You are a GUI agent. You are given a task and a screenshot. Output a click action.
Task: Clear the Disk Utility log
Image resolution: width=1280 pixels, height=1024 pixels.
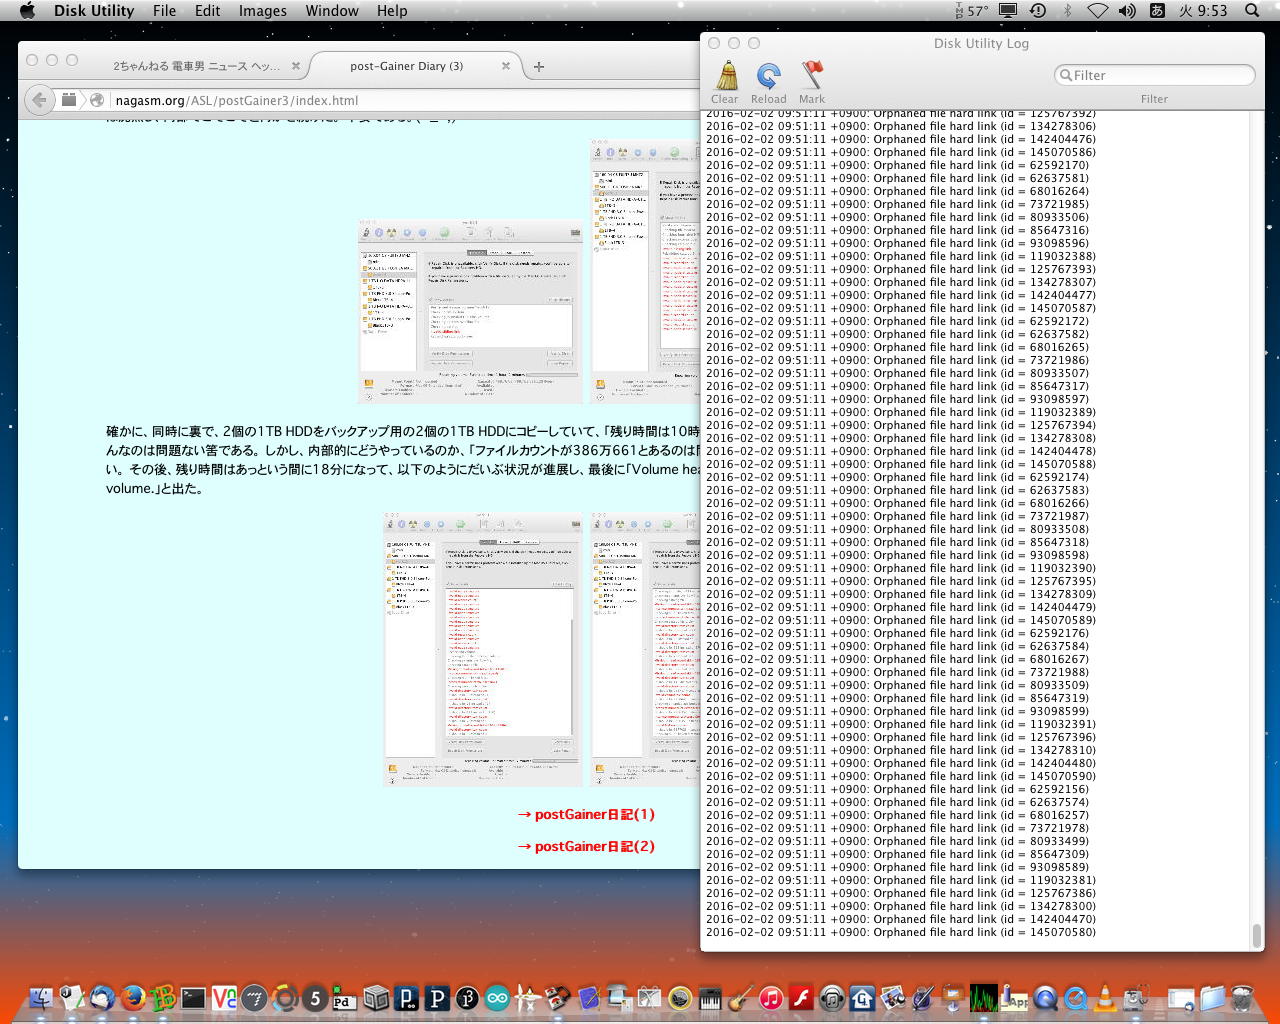click(x=725, y=82)
